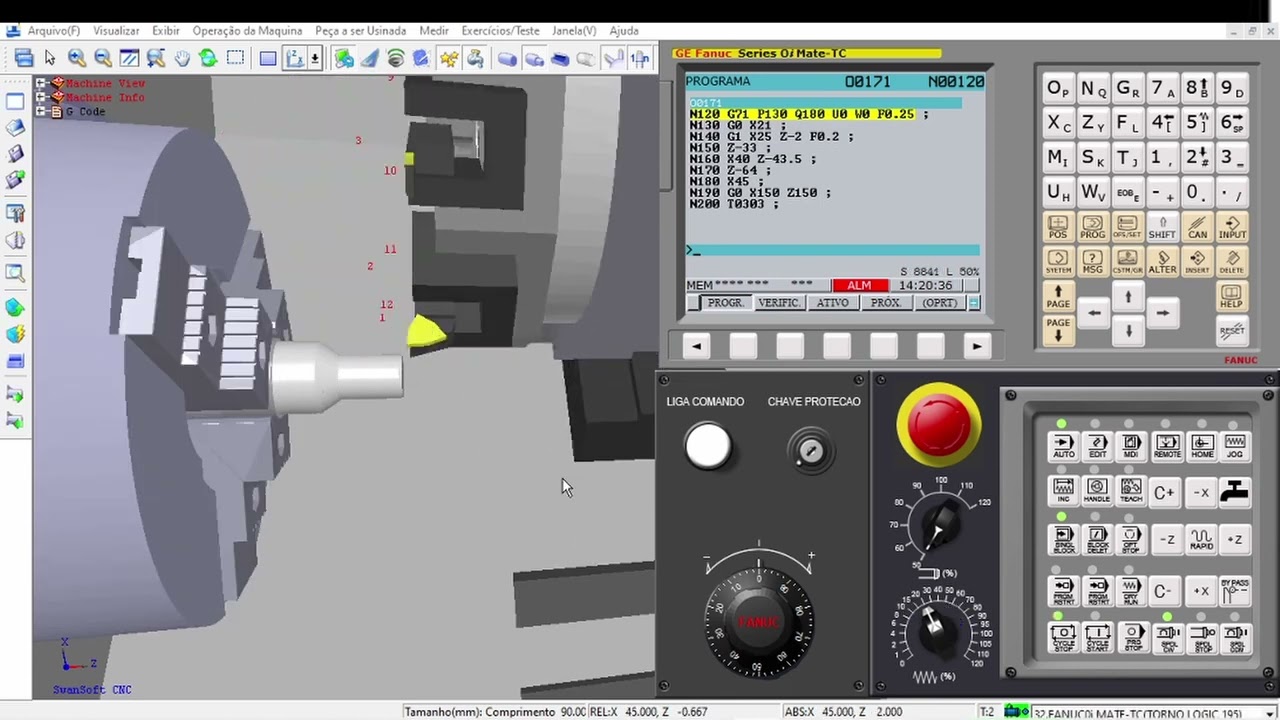Open the download arrow dropdown in toolbar
1280x720 pixels.
(315, 59)
